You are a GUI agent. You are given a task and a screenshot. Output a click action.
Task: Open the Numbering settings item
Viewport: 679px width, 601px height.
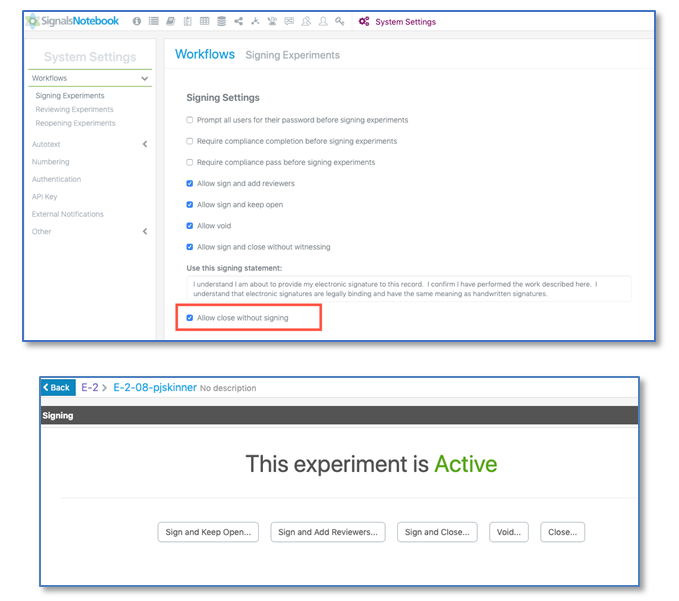click(50, 162)
